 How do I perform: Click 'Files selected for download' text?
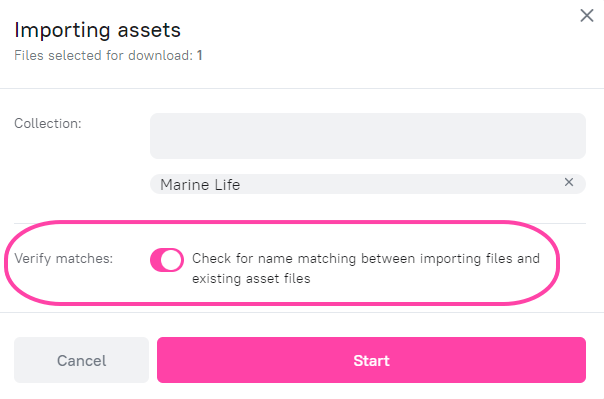click(x=103, y=55)
